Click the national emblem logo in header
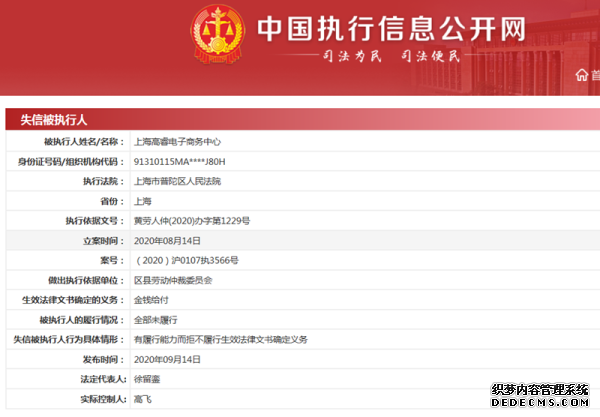The height and width of the screenshot is (417, 600). tap(218, 34)
